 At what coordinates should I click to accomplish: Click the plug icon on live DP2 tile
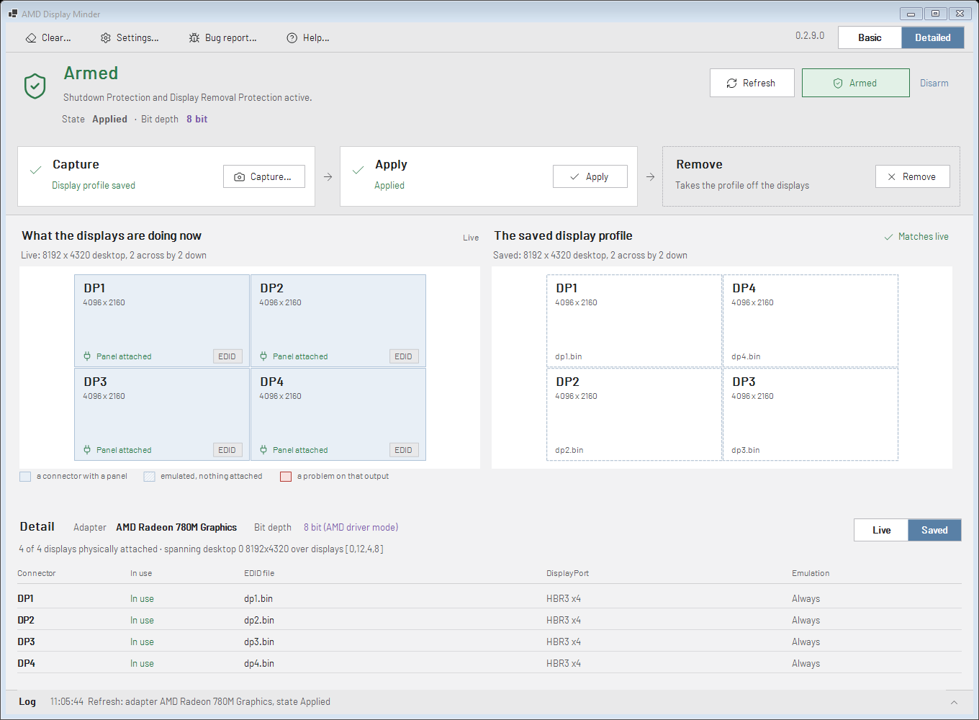263,357
